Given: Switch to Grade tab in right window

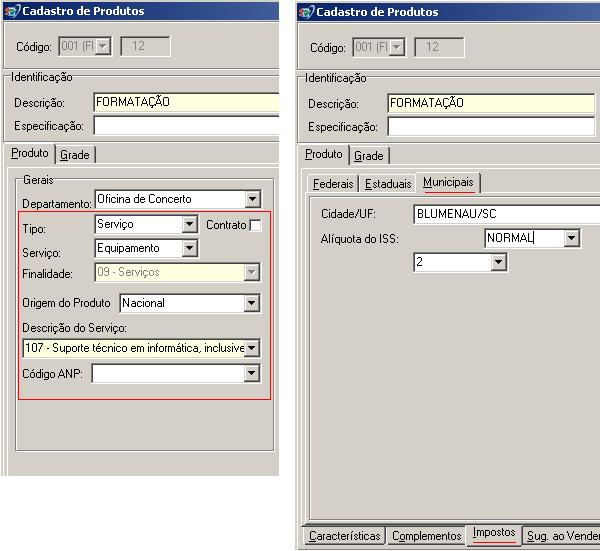Looking at the screenshot, I should click(x=369, y=156).
